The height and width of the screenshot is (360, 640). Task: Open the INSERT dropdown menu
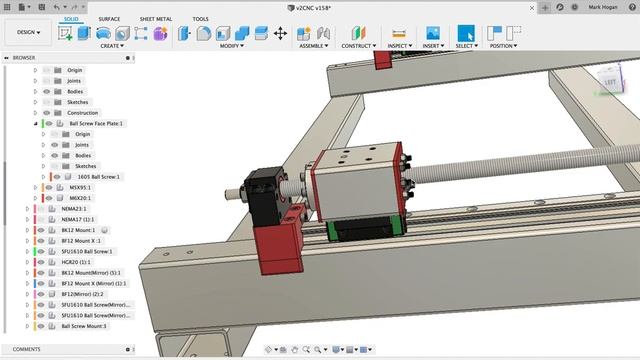(433, 46)
